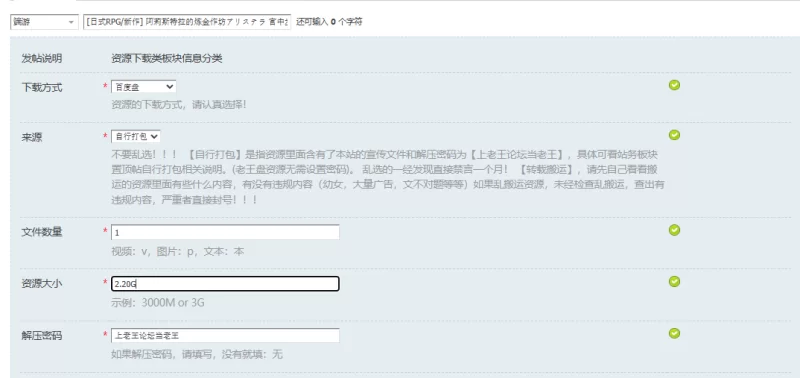
Task: Click the 解压密码 input field
Action: (225, 336)
